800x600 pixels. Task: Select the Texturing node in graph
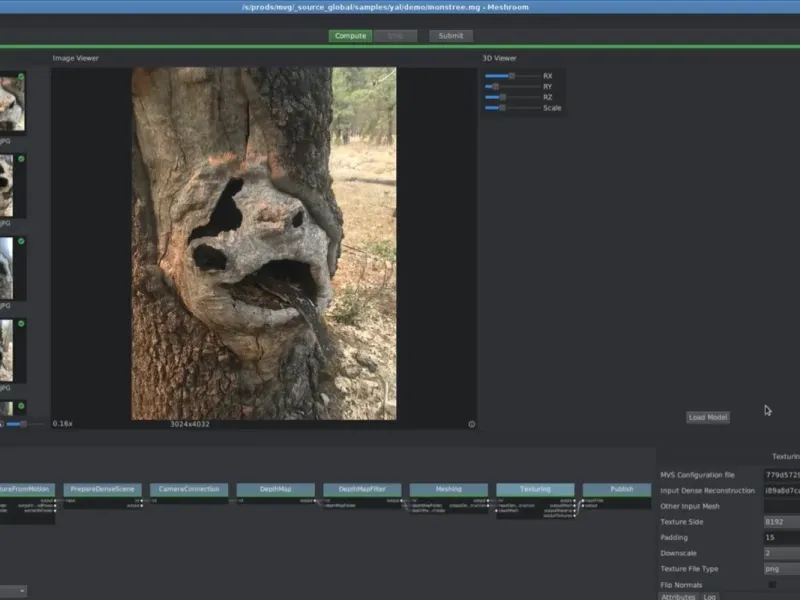click(535, 489)
